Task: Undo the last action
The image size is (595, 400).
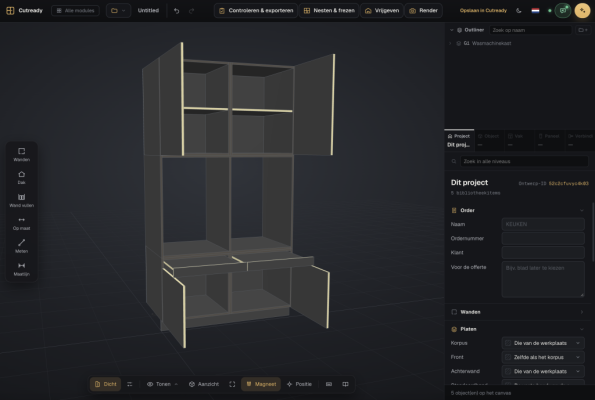Action: (176, 11)
